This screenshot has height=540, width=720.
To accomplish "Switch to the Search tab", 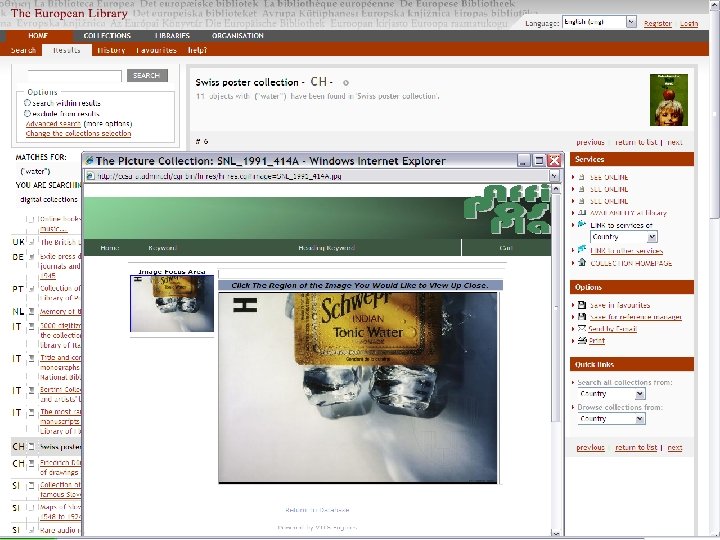I will point(23,50).
